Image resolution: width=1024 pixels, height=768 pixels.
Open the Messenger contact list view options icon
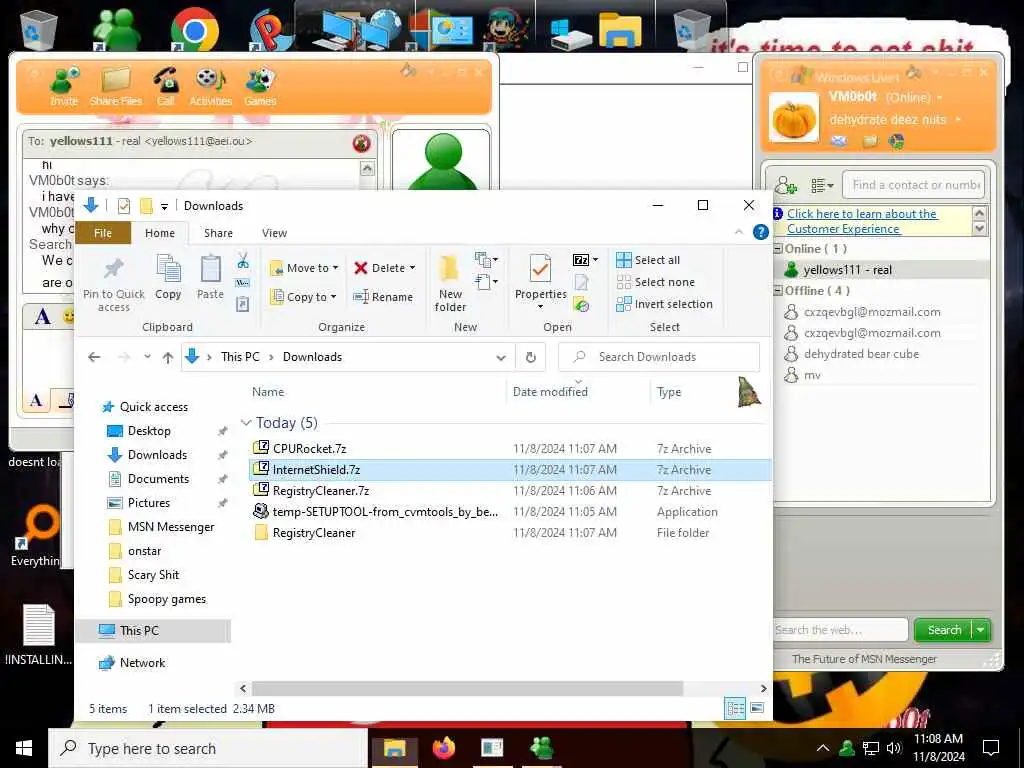[822, 185]
